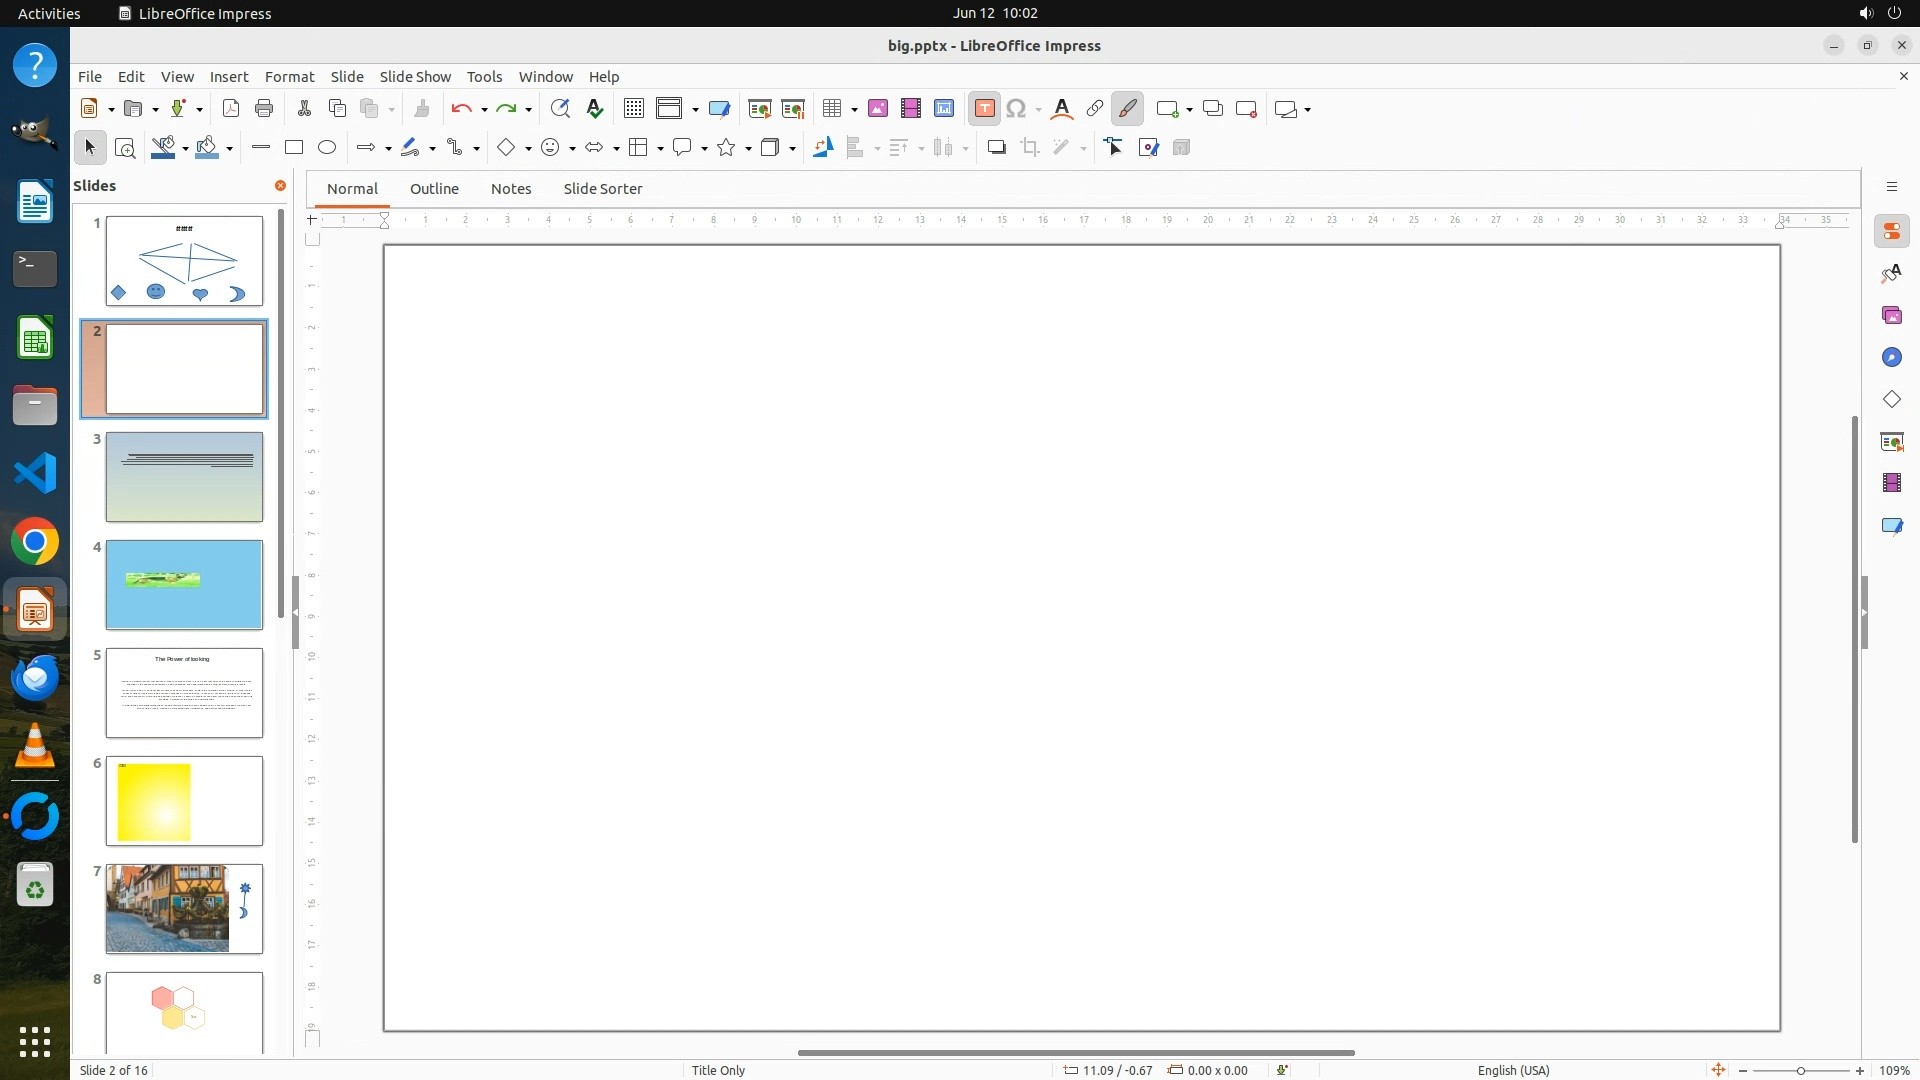The width and height of the screenshot is (1920, 1080).
Task: Select slide 7 thumbnail with street photo
Action: 184,908
